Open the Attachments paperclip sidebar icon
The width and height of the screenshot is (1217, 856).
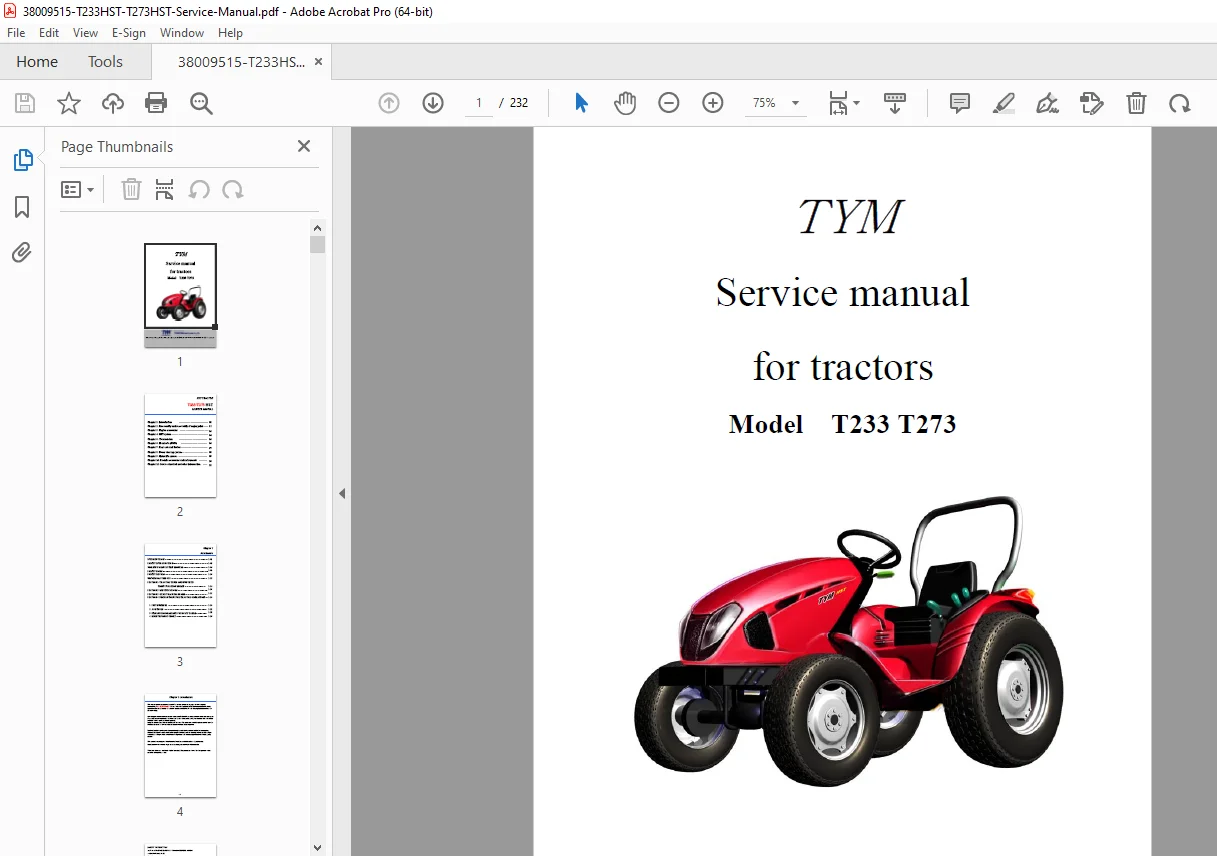tap(22, 252)
